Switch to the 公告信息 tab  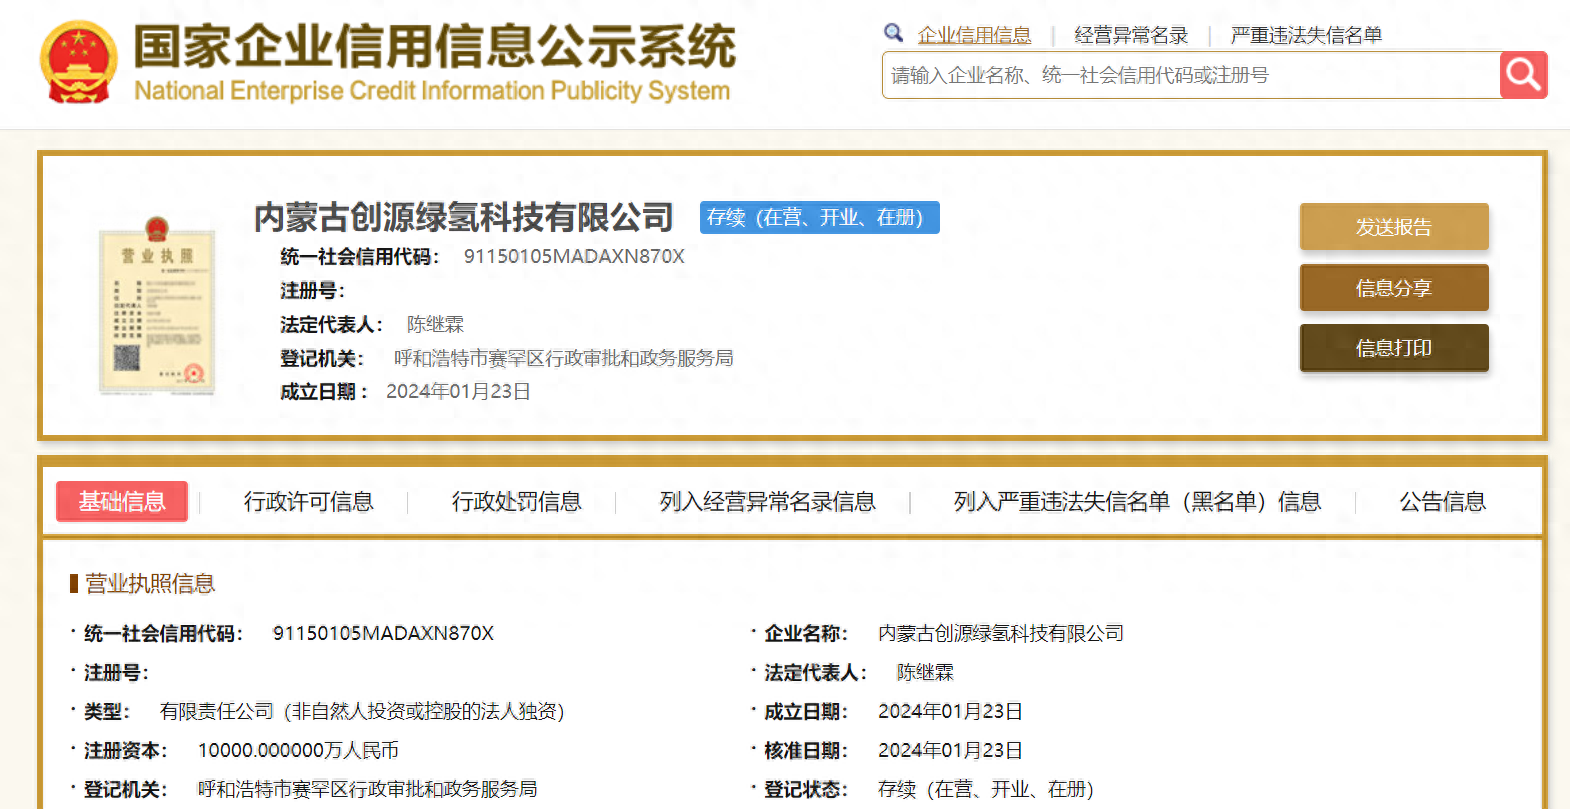pyautogui.click(x=1443, y=501)
